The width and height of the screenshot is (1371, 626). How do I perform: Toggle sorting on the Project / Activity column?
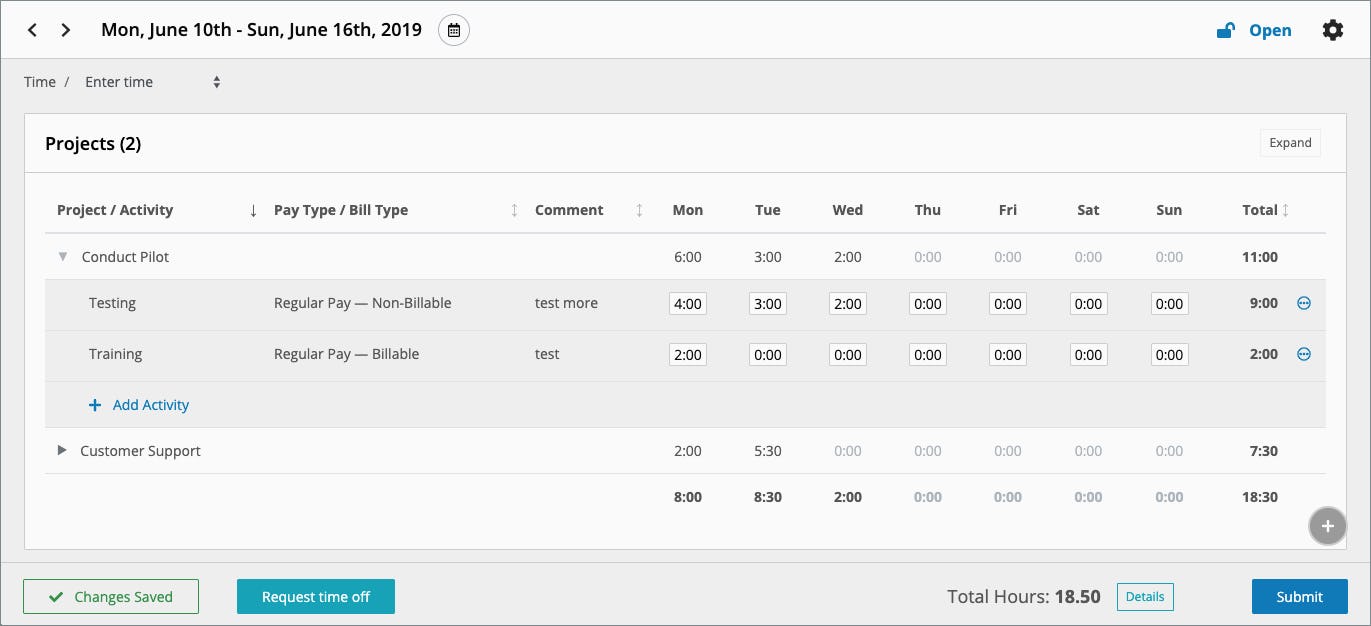pos(252,210)
